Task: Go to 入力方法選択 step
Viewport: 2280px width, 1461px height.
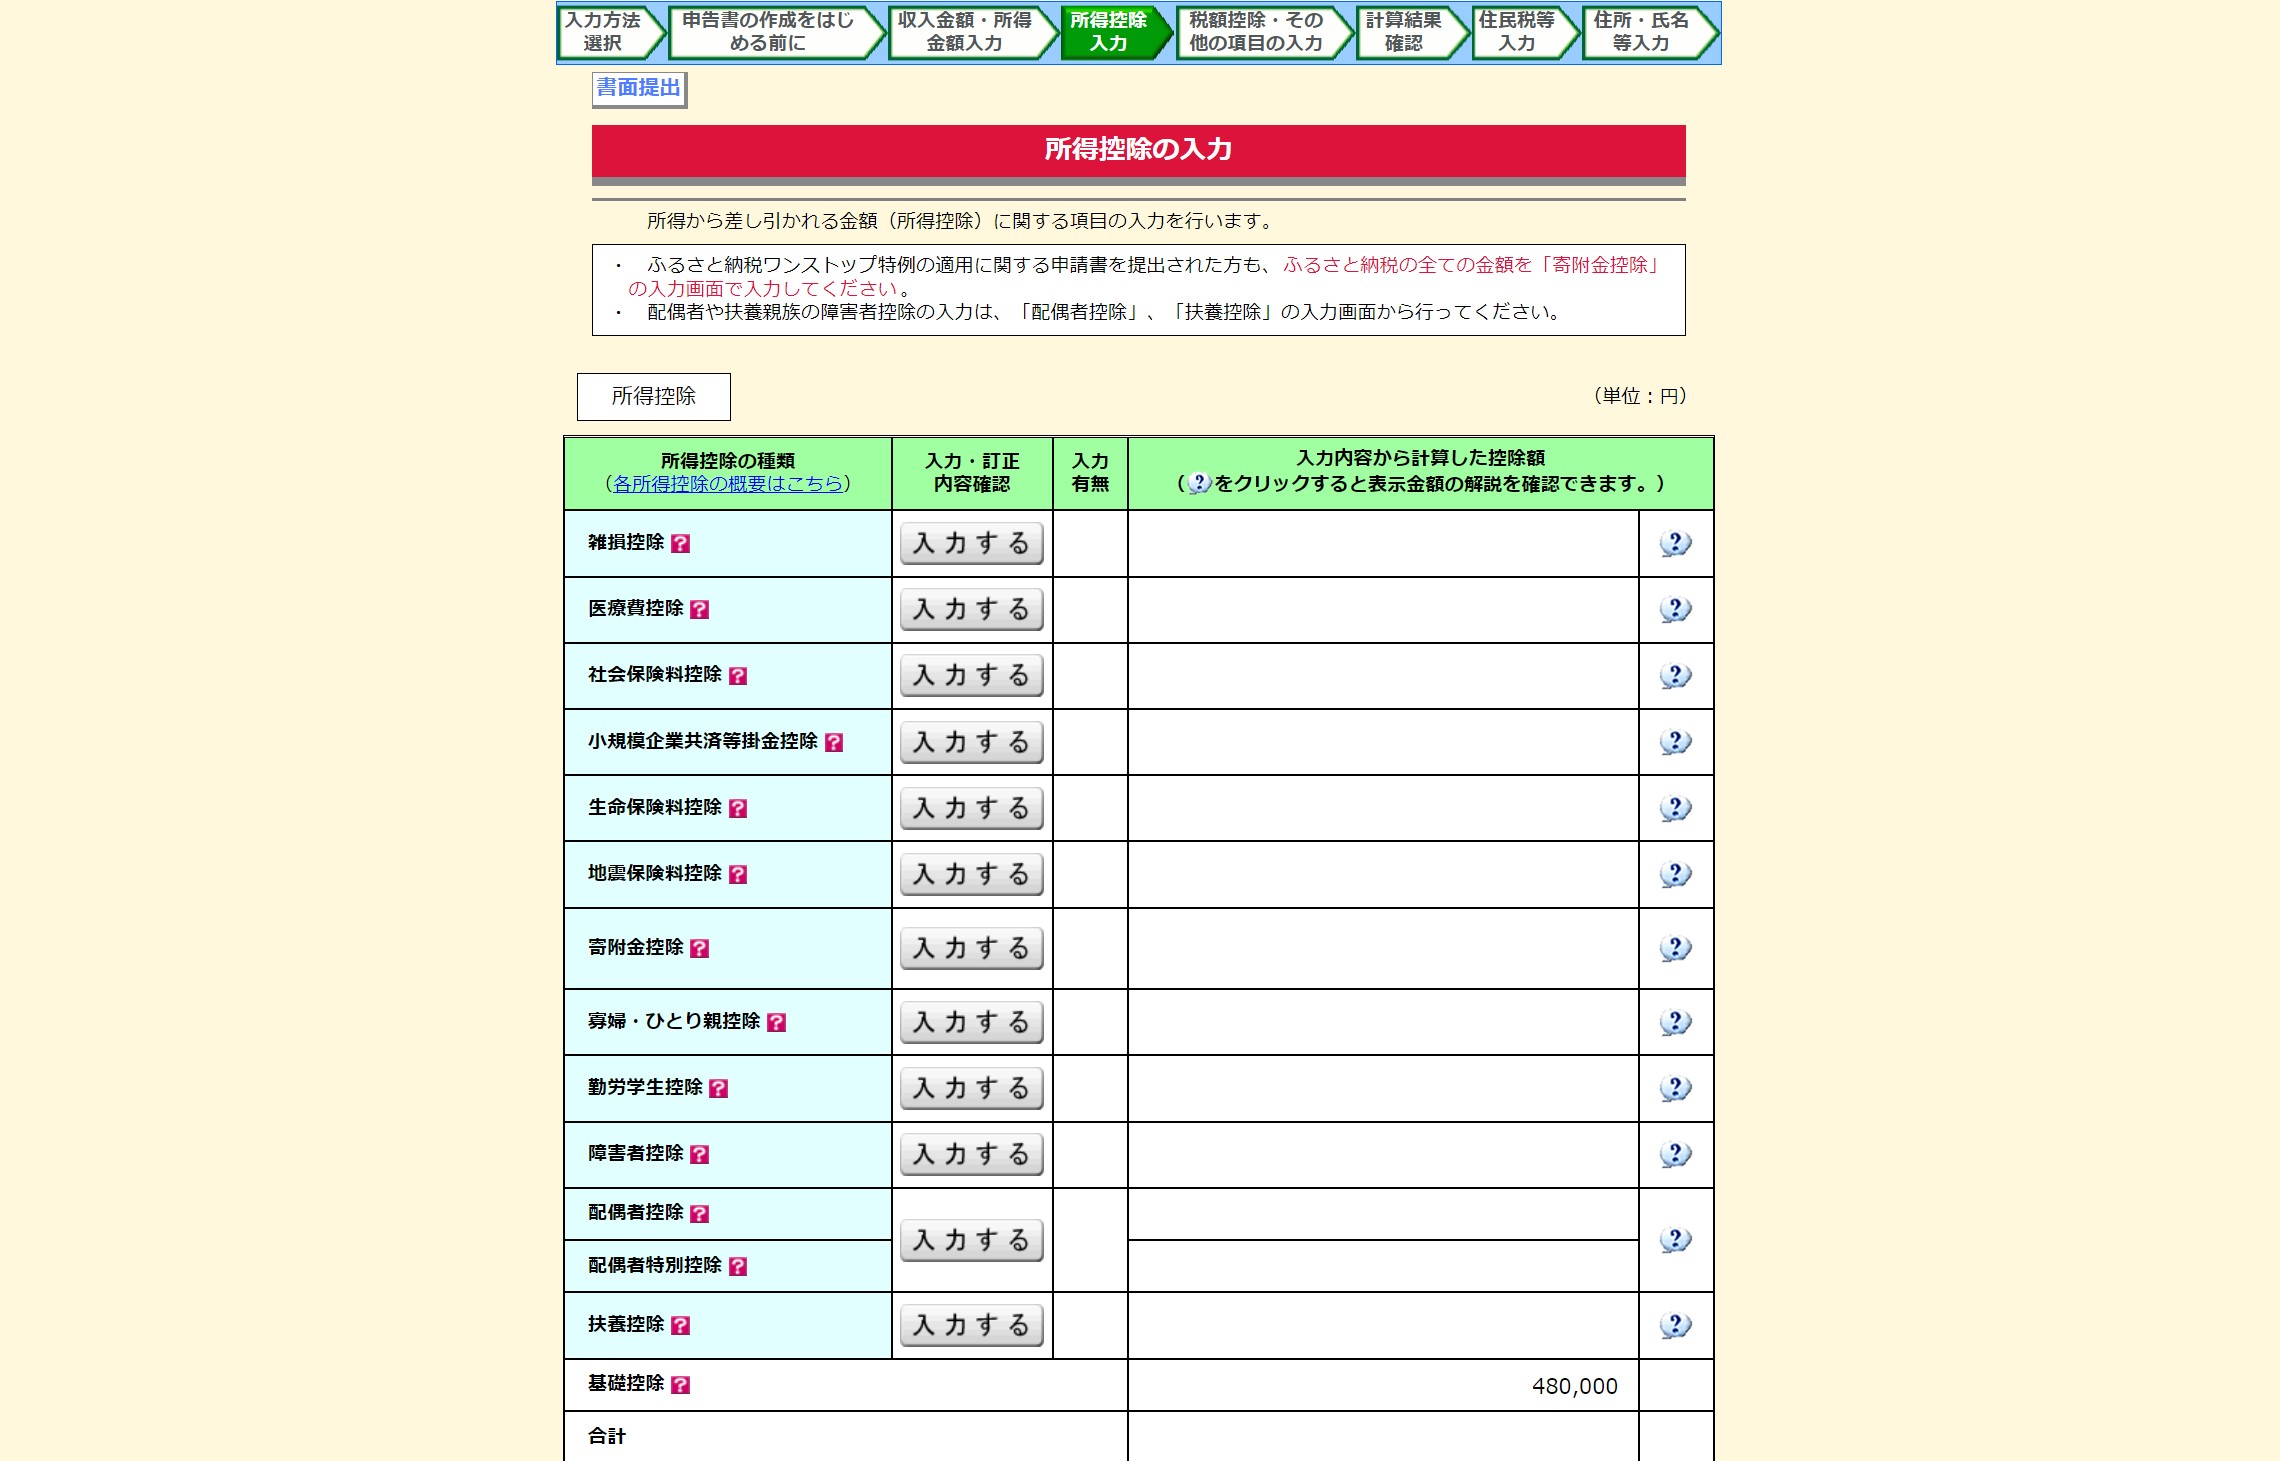Action: click(611, 32)
